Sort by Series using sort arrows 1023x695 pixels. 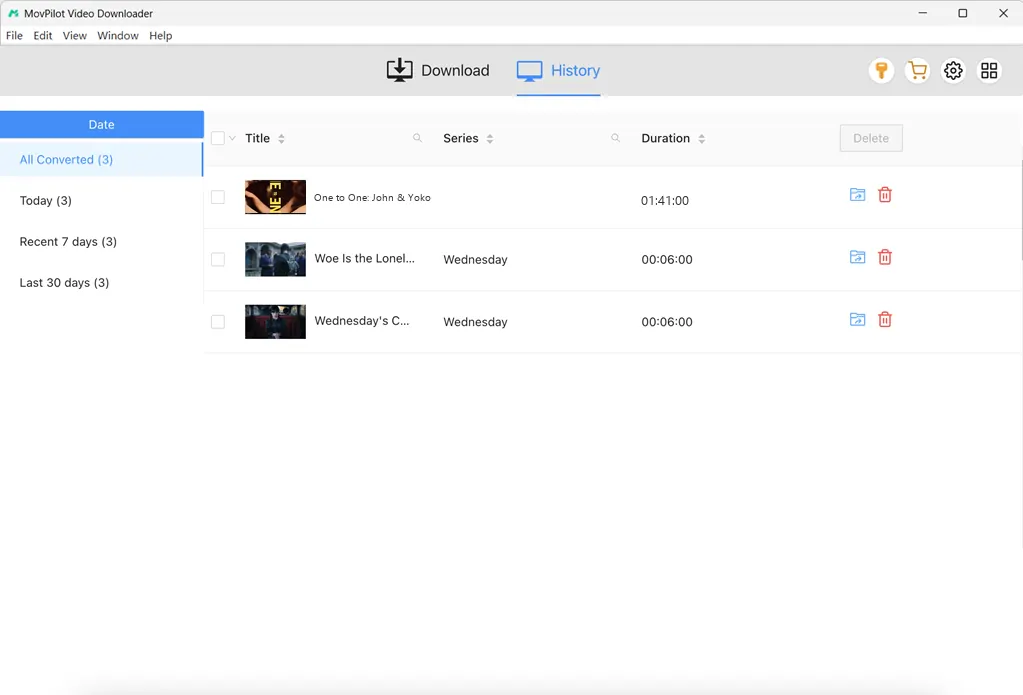490,138
